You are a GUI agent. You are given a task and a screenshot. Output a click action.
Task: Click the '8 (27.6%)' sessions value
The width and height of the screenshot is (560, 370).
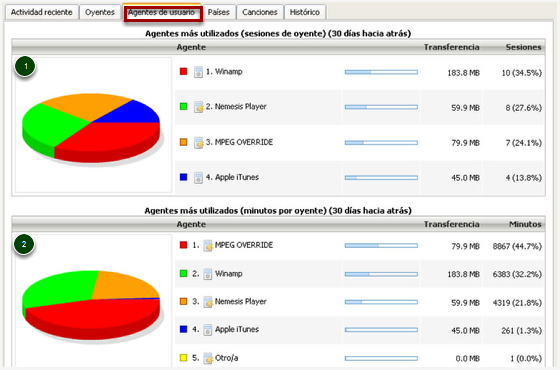[x=524, y=108]
